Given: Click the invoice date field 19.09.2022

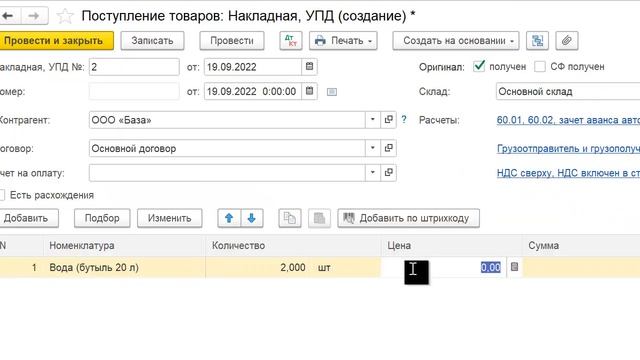Looking at the screenshot, I should pos(253,67).
